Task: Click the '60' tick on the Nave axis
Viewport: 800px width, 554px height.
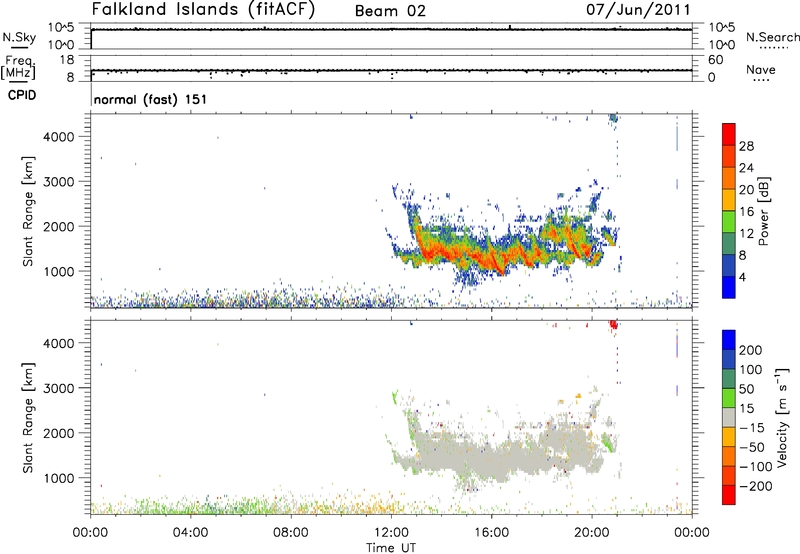Action: point(715,60)
